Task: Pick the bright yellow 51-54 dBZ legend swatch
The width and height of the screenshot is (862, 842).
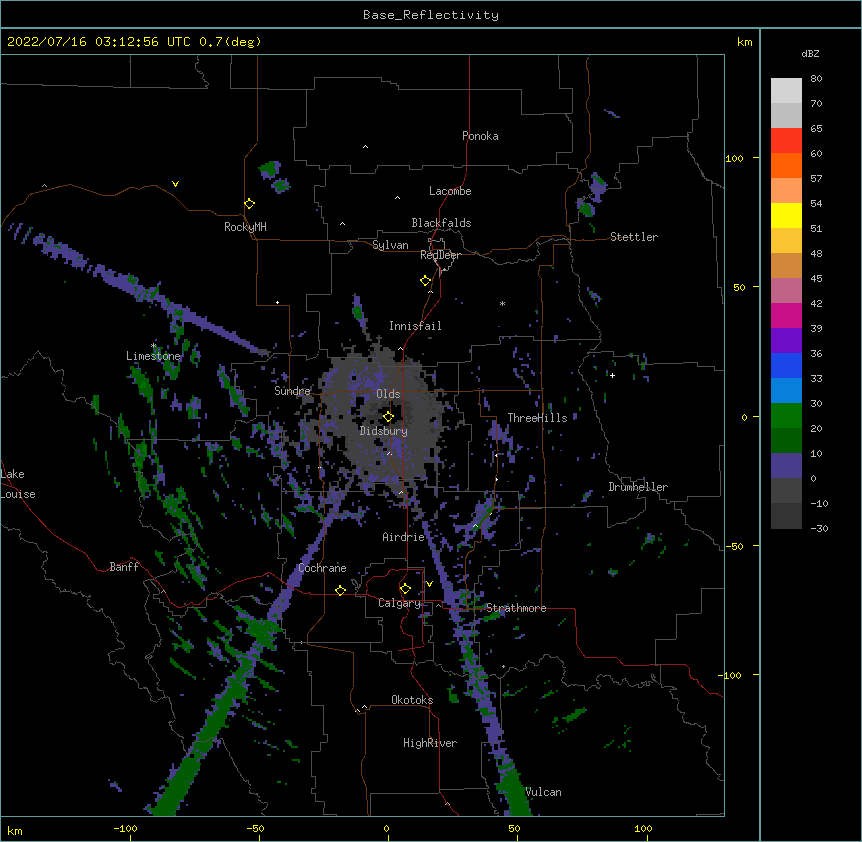Action: click(786, 215)
